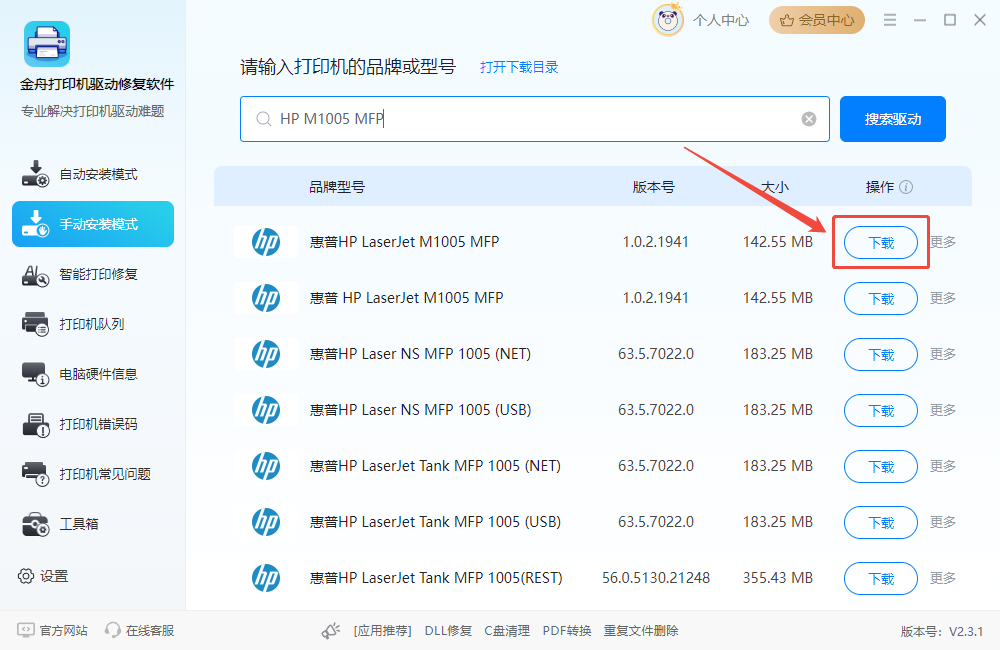
Task: Click the 应用推荐 megaphone icon
Action: (330, 631)
